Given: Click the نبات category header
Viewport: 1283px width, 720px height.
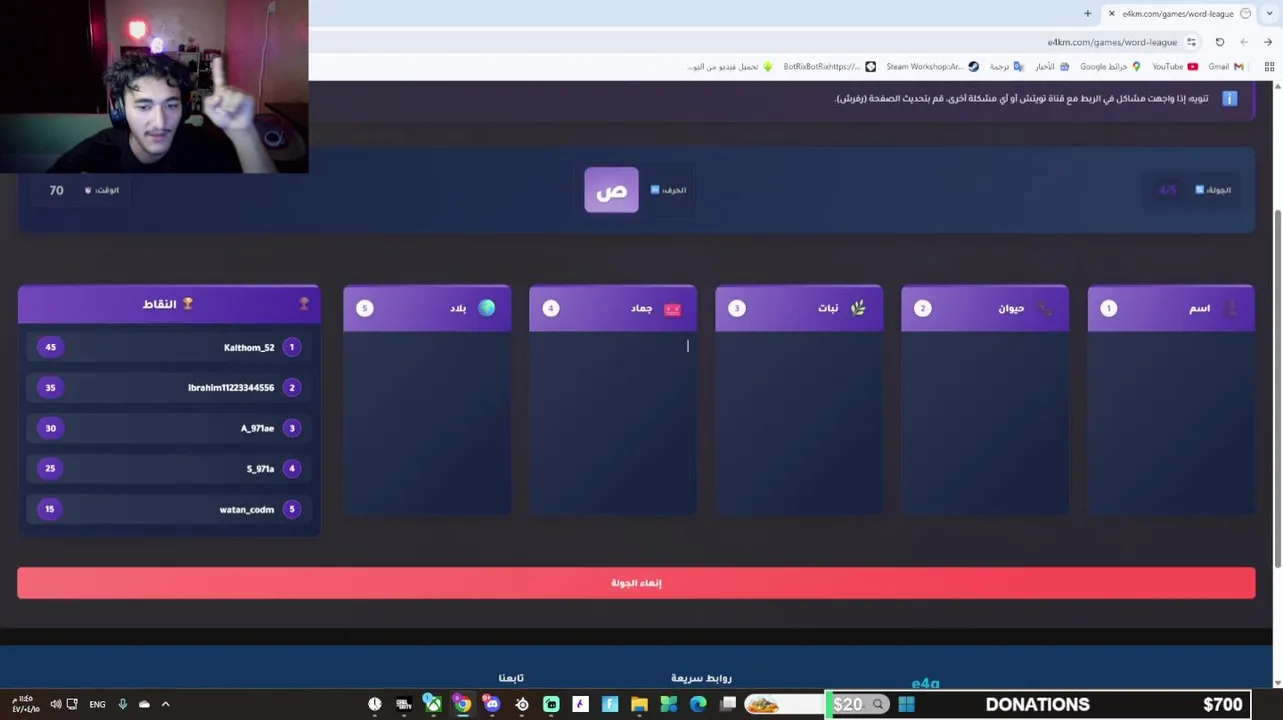Looking at the screenshot, I should click(x=798, y=308).
